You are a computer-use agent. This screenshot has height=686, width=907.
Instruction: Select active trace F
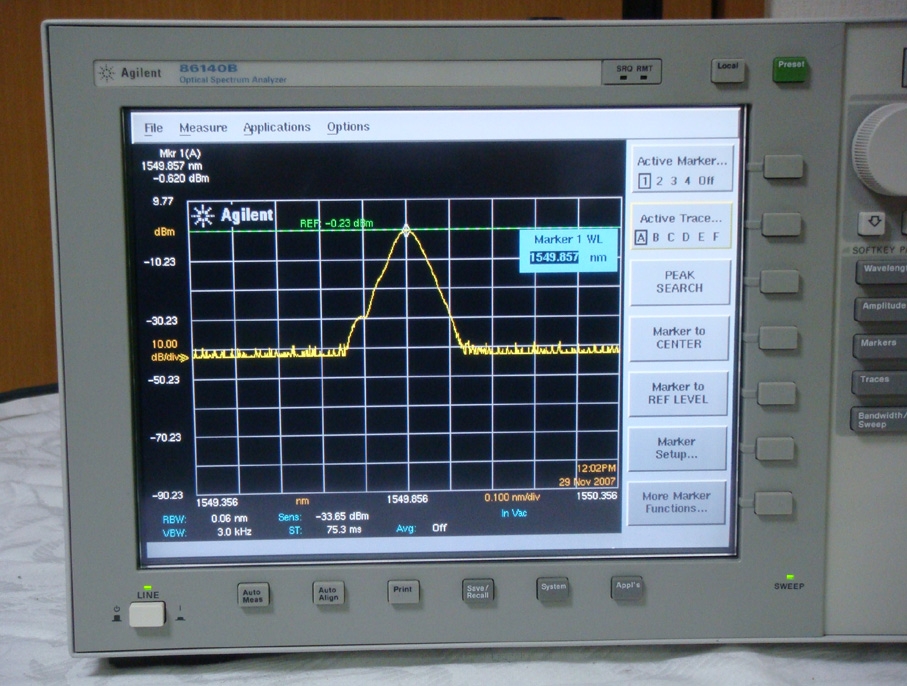click(716, 237)
